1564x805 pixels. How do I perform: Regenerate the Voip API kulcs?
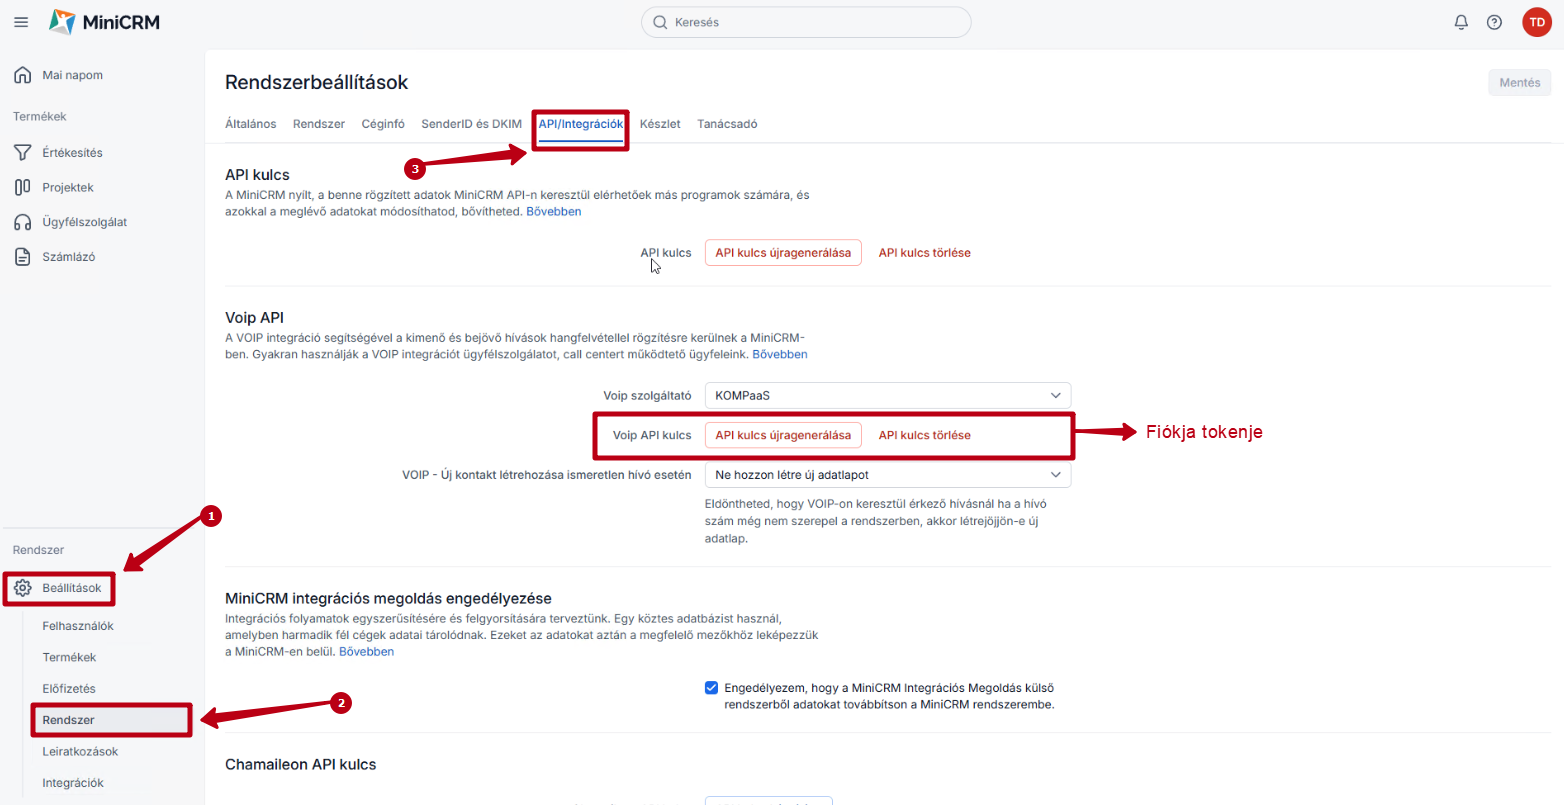[x=783, y=435]
